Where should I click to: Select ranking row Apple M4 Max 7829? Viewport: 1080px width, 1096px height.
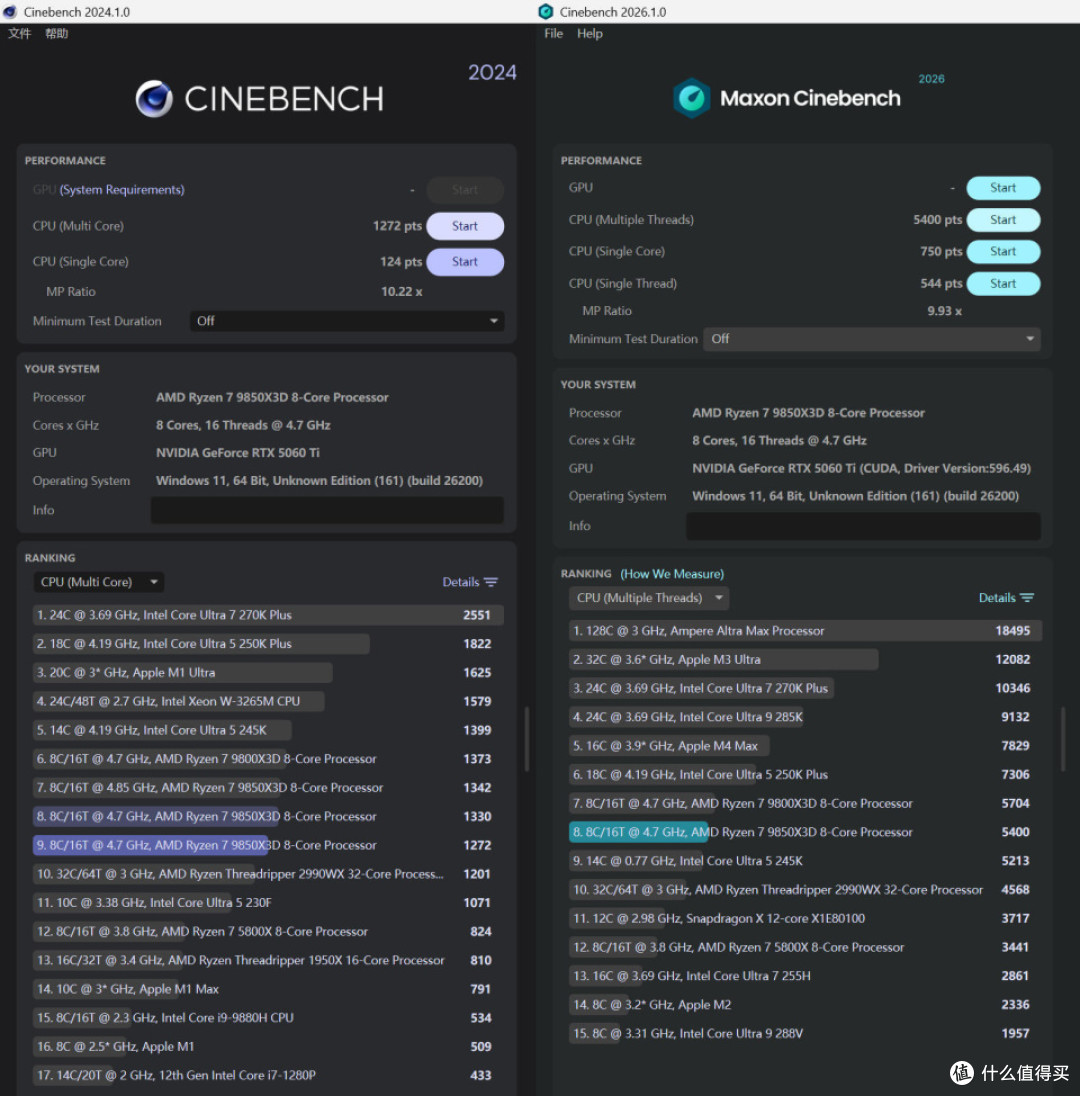click(805, 746)
